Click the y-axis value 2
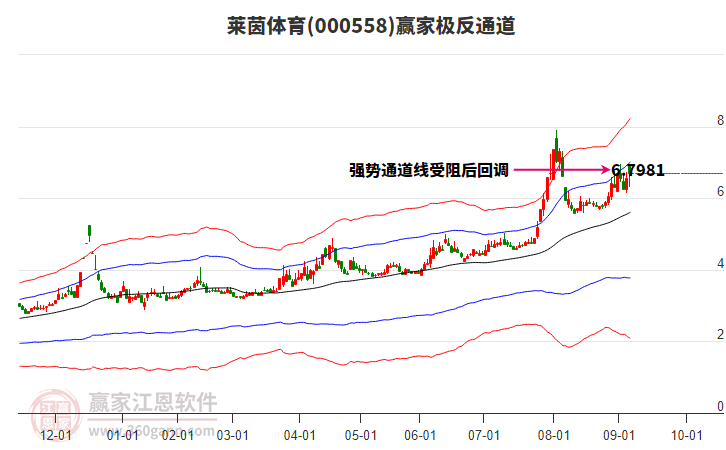The width and height of the screenshot is (726, 450). click(720, 334)
